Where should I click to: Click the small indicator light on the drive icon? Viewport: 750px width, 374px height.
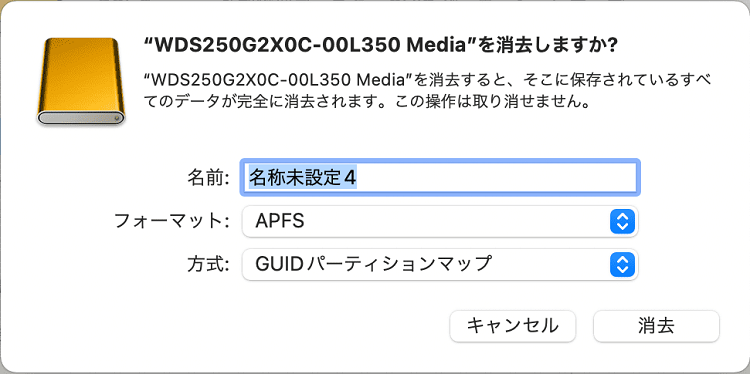(117, 118)
